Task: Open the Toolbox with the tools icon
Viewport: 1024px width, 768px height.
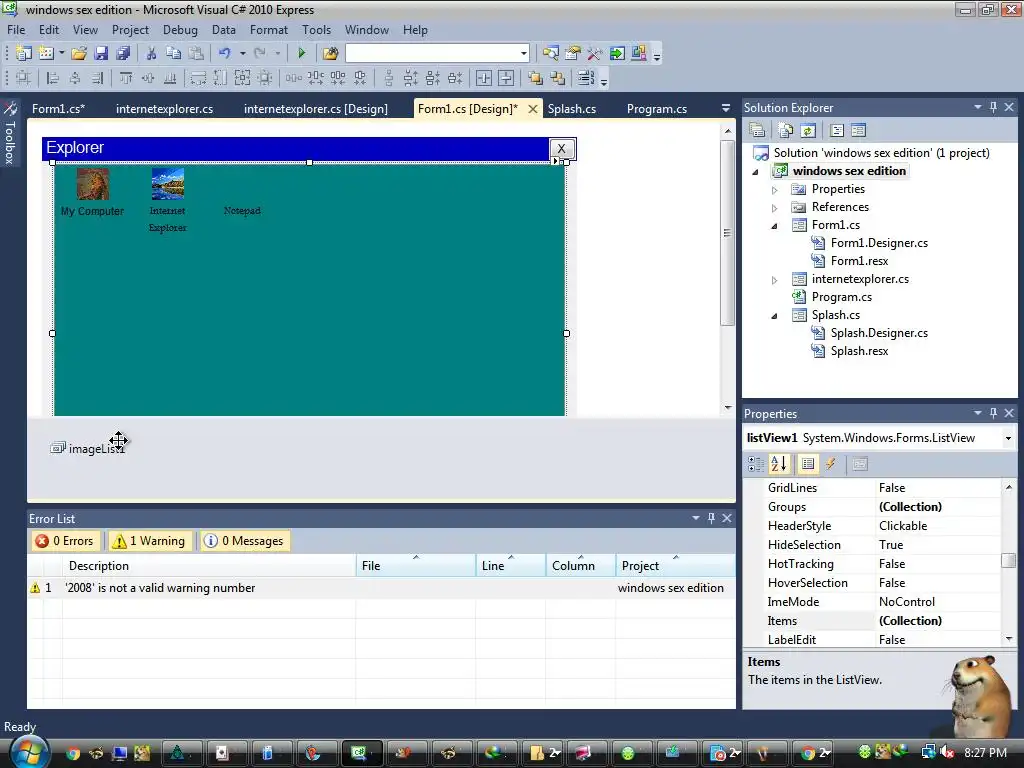Action: [x=594, y=54]
